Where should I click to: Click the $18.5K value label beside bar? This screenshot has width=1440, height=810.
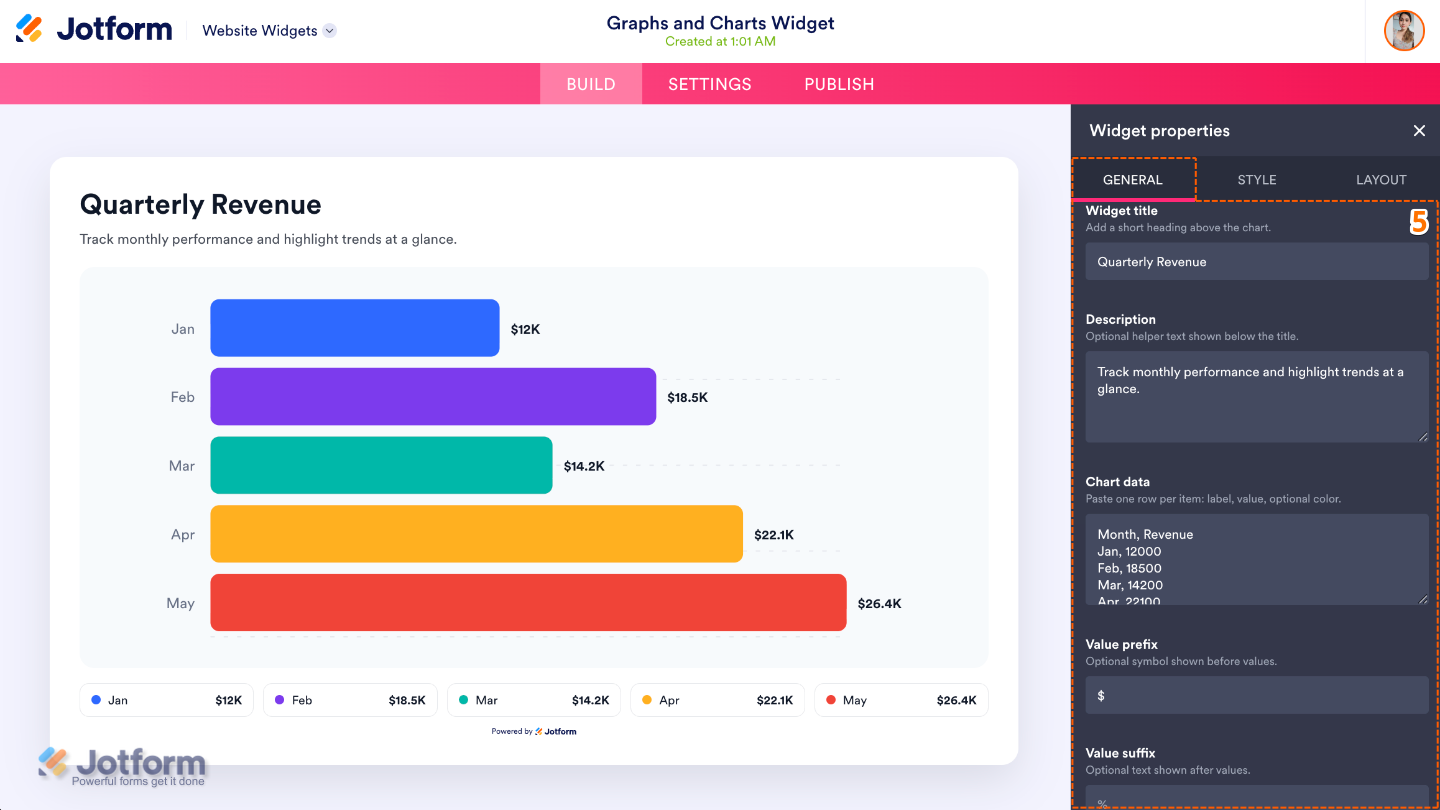(688, 397)
